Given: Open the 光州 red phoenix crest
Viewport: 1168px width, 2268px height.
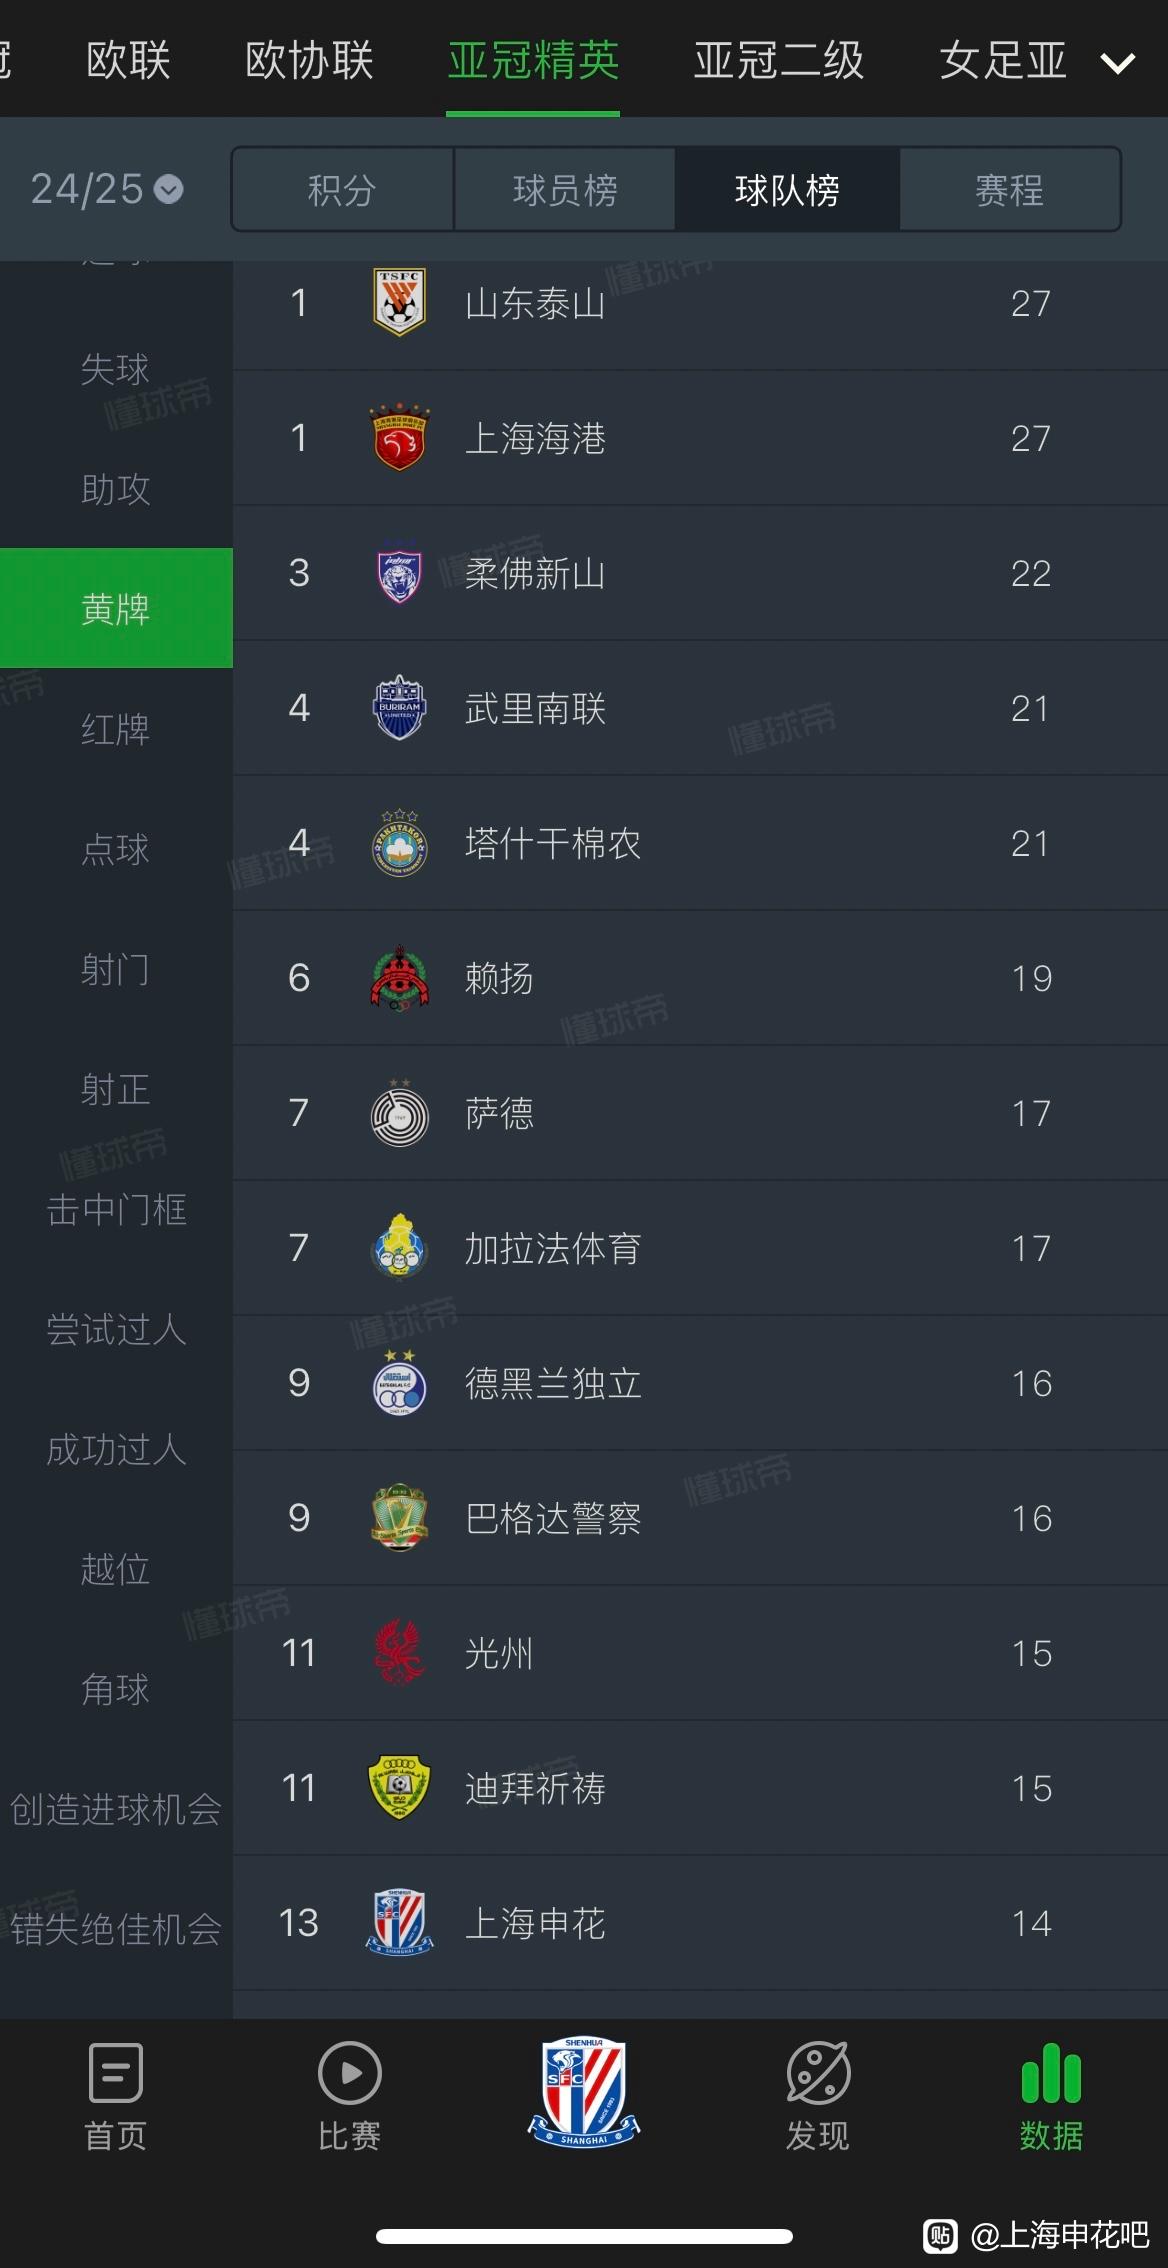Looking at the screenshot, I should click(399, 1653).
